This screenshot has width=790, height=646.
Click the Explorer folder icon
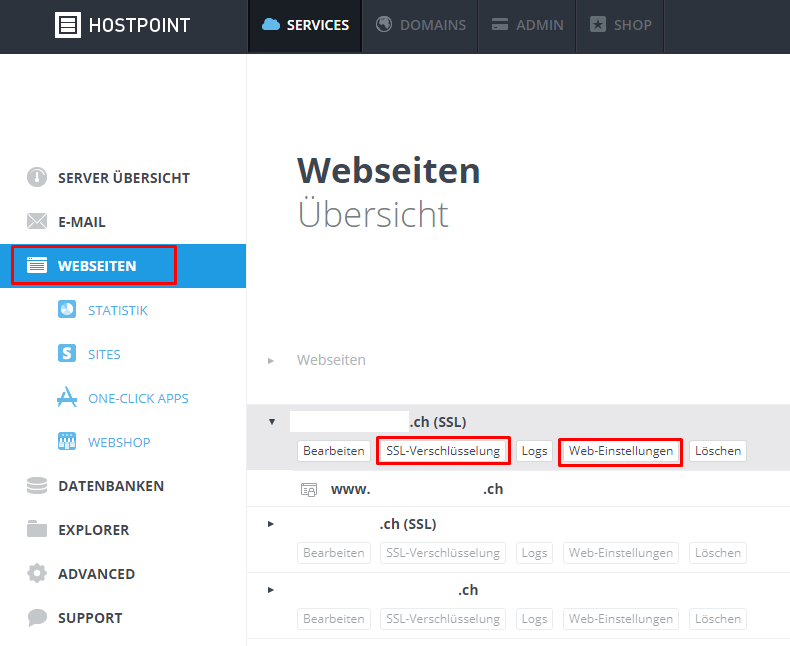pyautogui.click(x=37, y=529)
